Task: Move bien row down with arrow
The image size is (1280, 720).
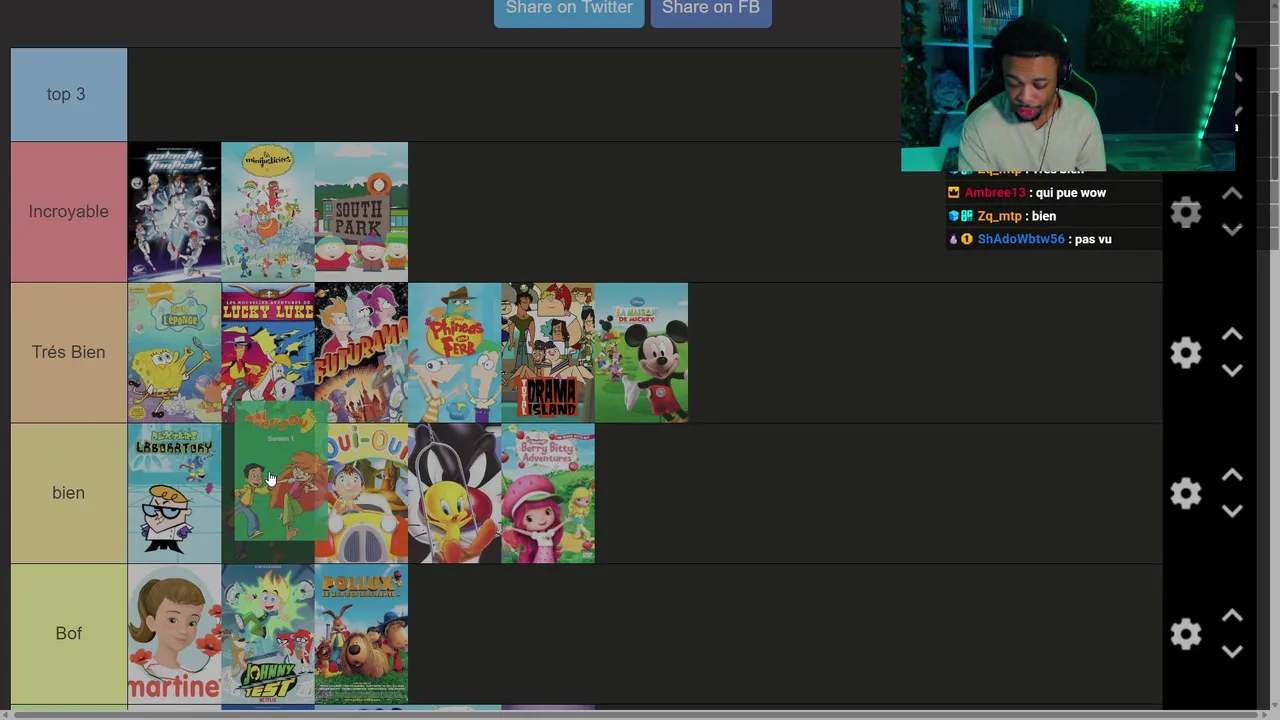Action: click(1232, 511)
